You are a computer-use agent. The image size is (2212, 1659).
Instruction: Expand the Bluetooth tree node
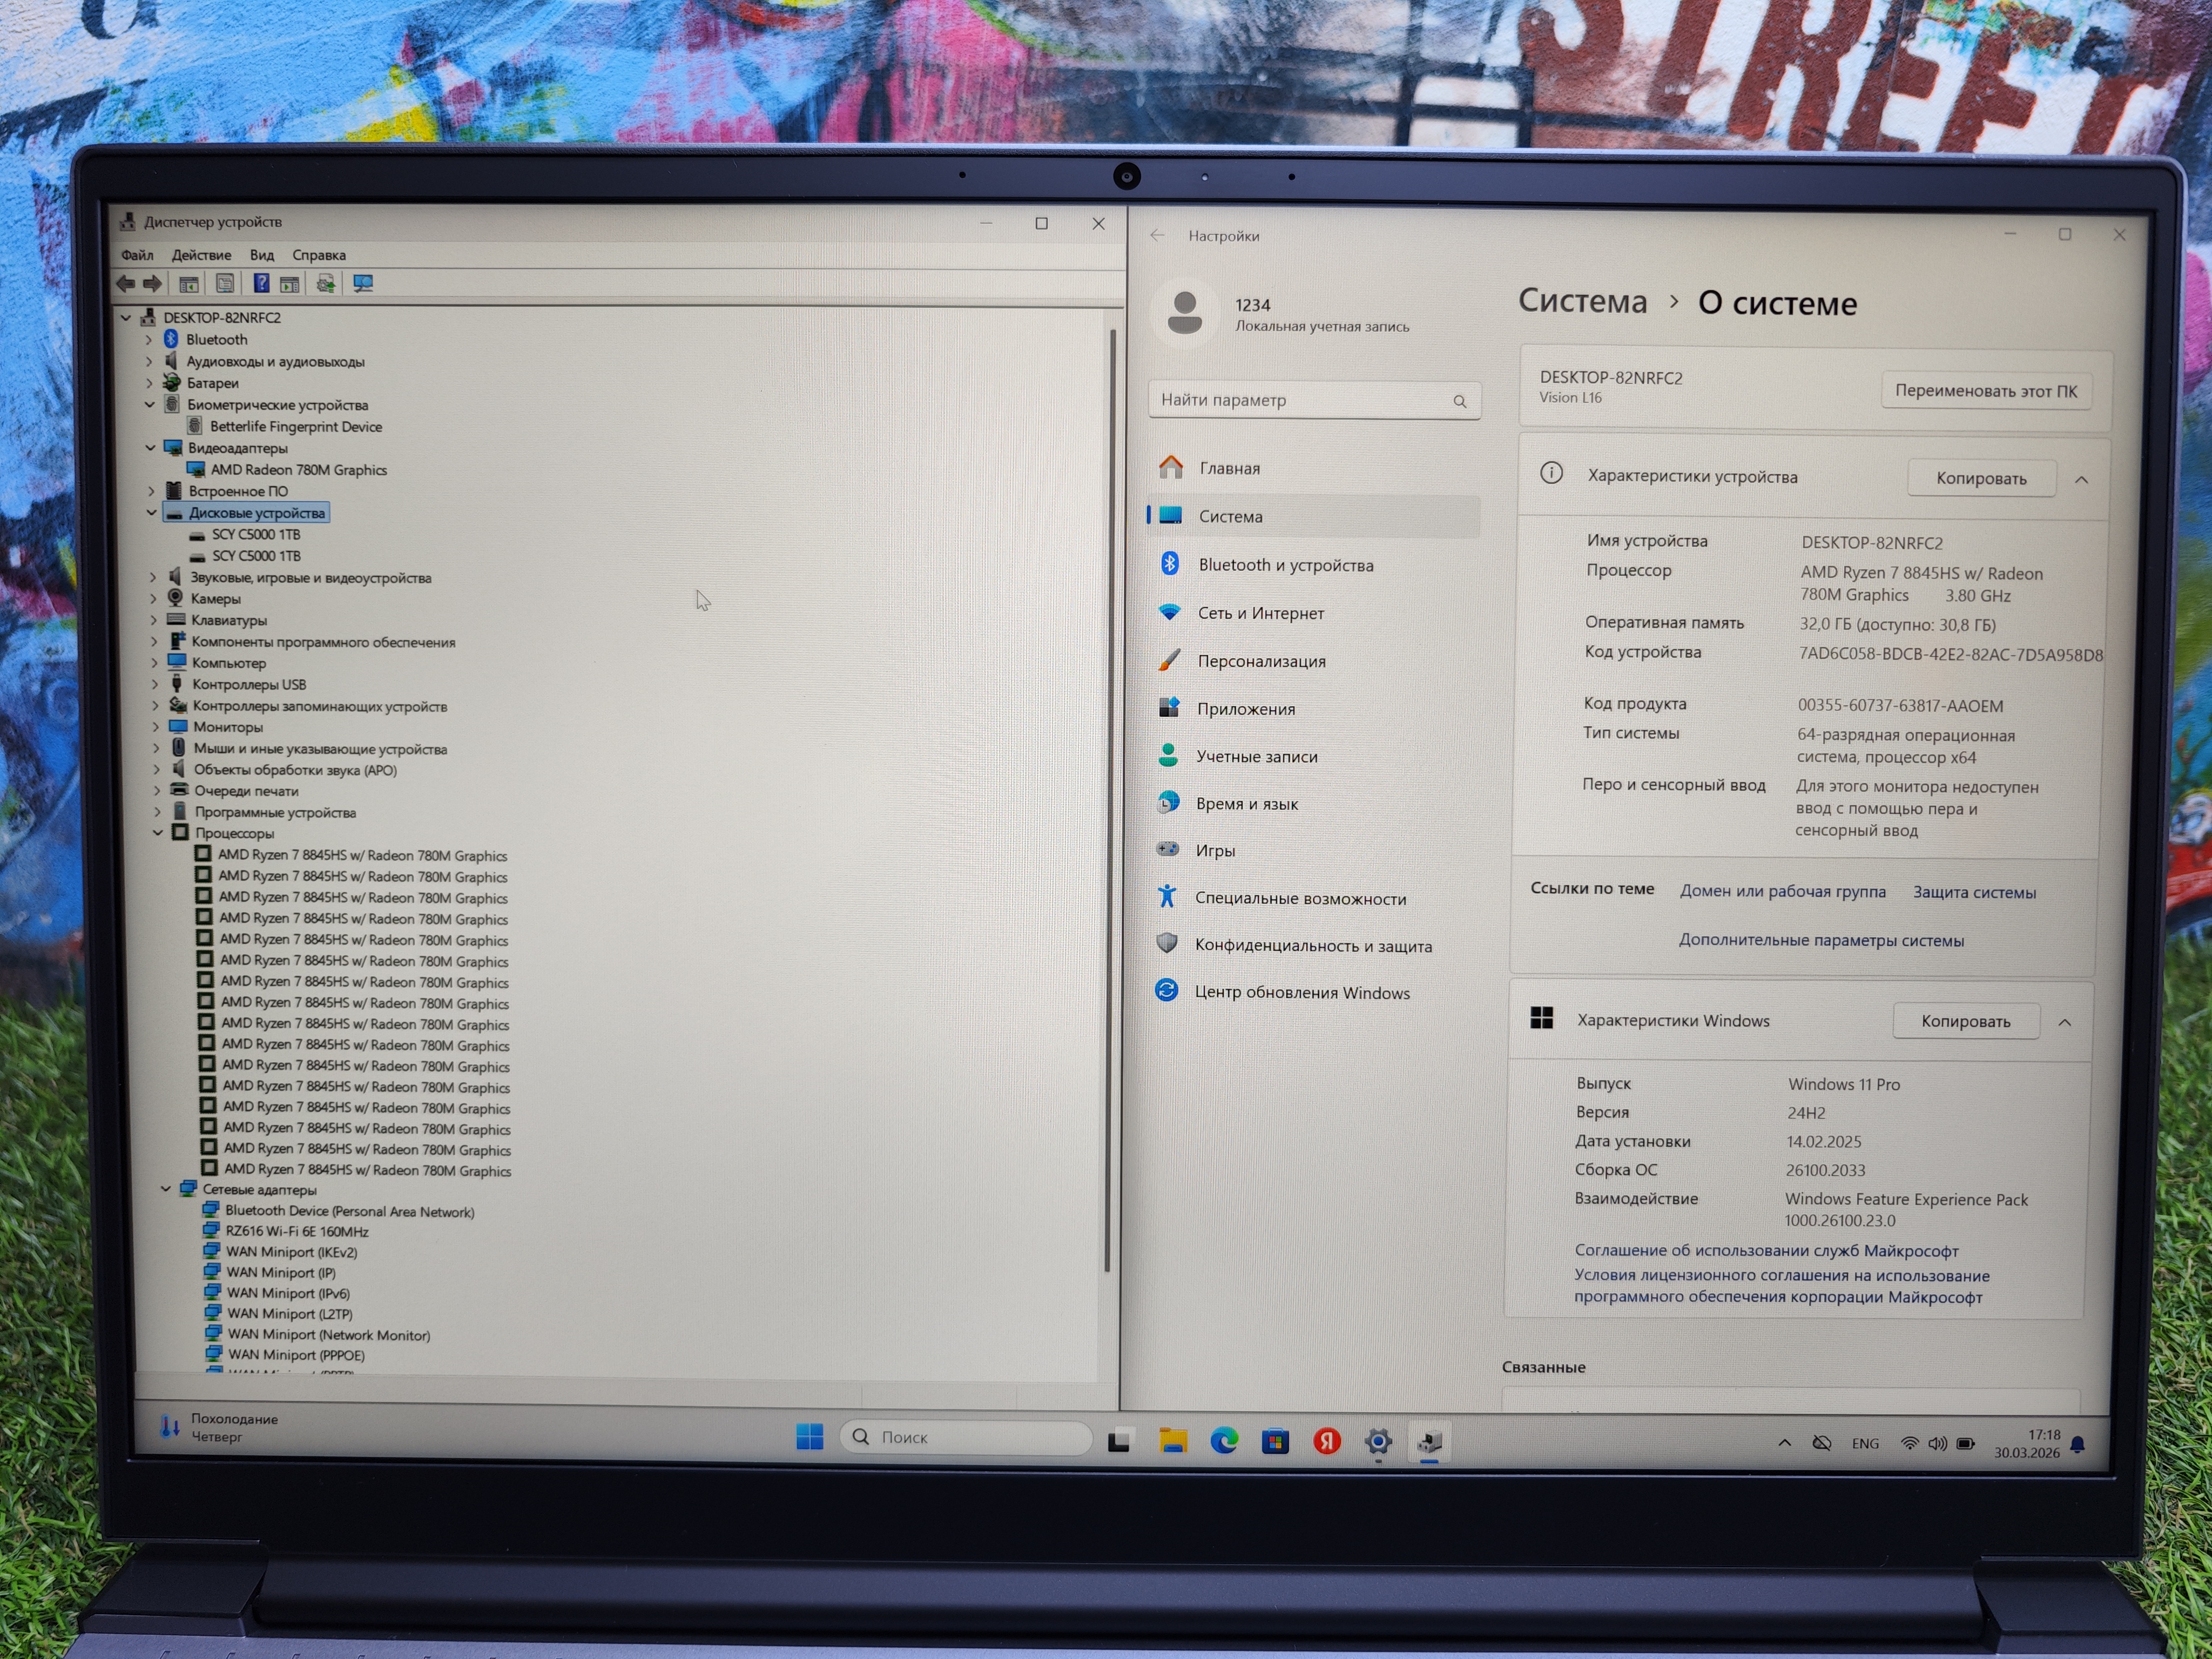pyautogui.click(x=149, y=339)
